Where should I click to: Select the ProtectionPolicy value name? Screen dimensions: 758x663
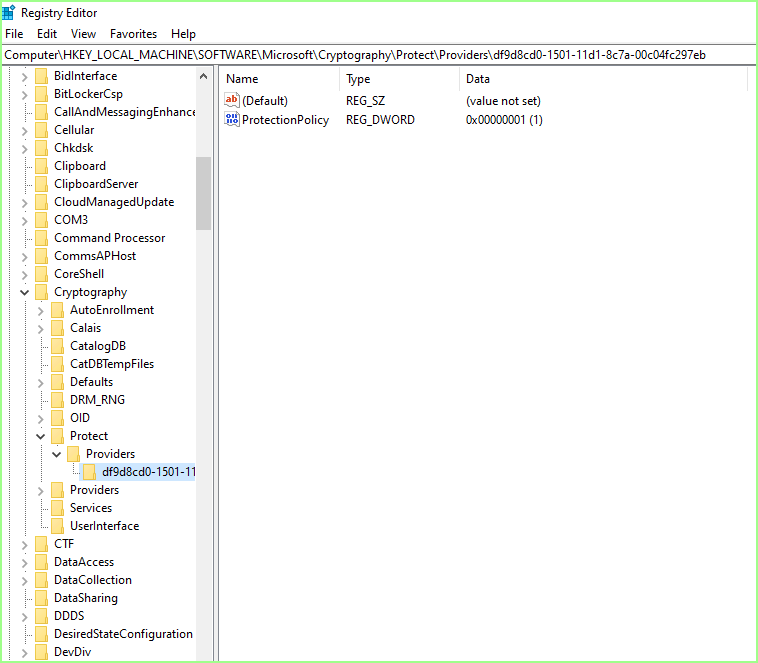click(x=285, y=120)
